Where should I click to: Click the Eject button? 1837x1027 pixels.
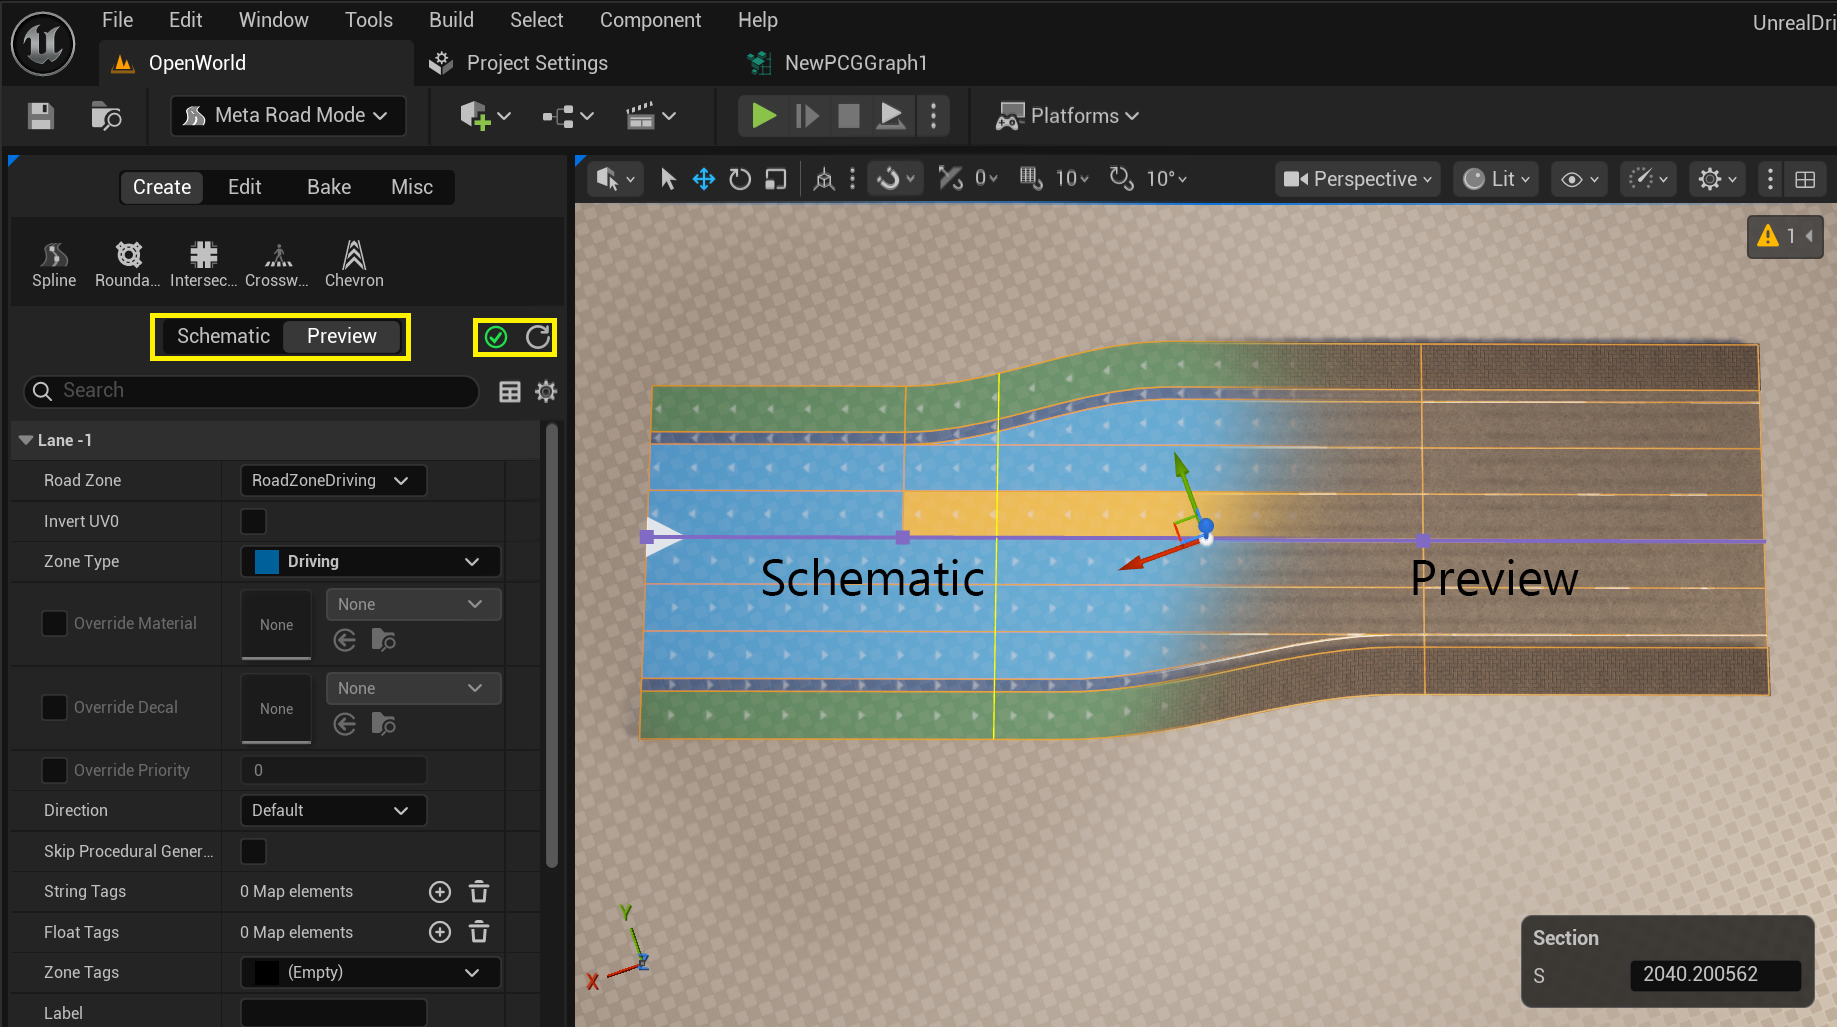point(890,116)
